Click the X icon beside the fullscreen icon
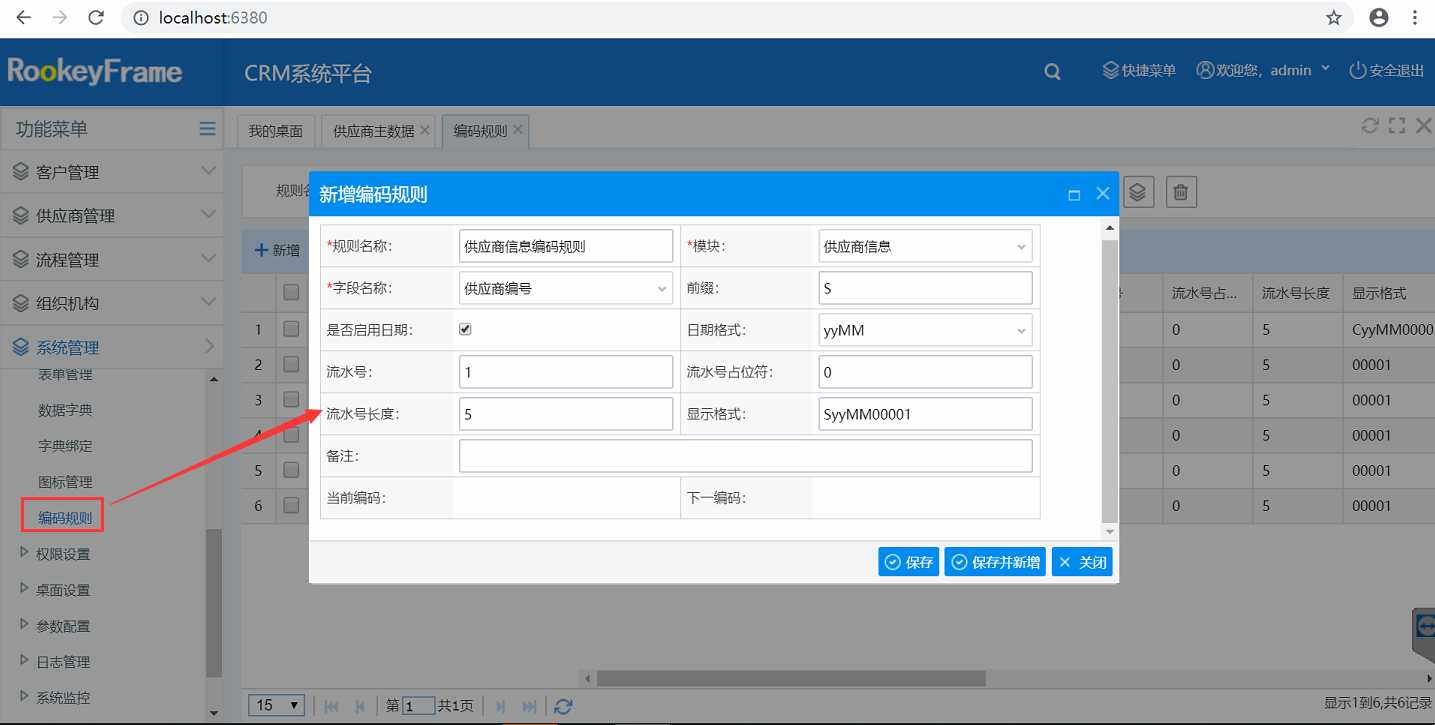 point(1423,125)
